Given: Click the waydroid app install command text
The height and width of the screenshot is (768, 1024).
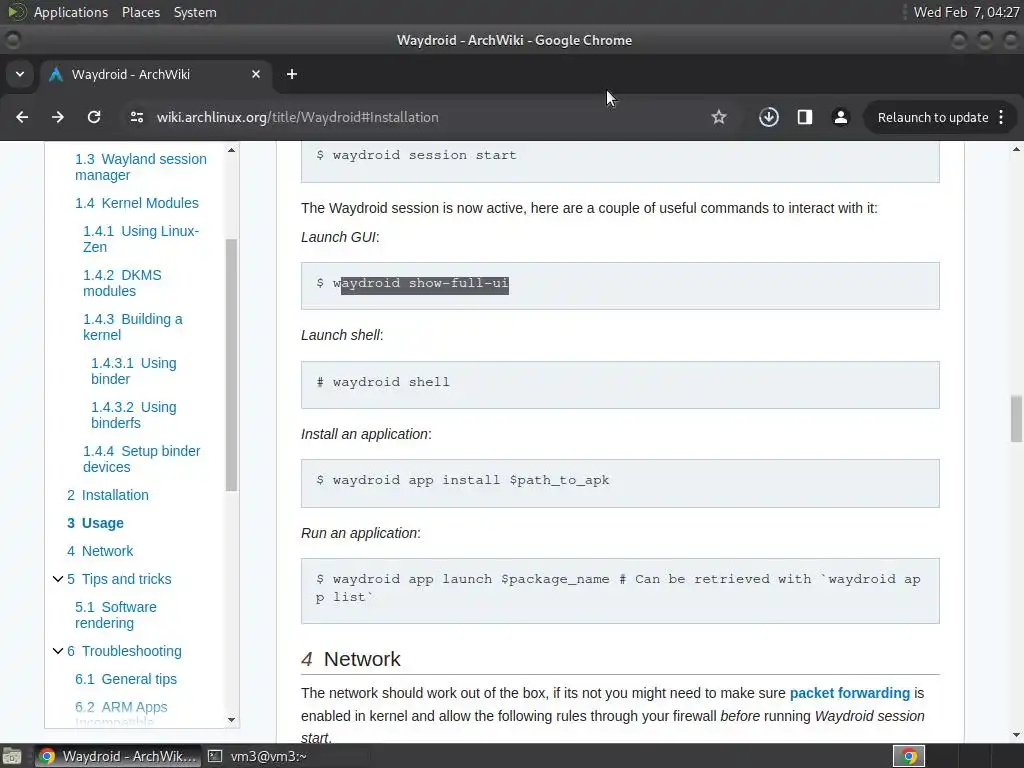Looking at the screenshot, I should coord(470,480).
